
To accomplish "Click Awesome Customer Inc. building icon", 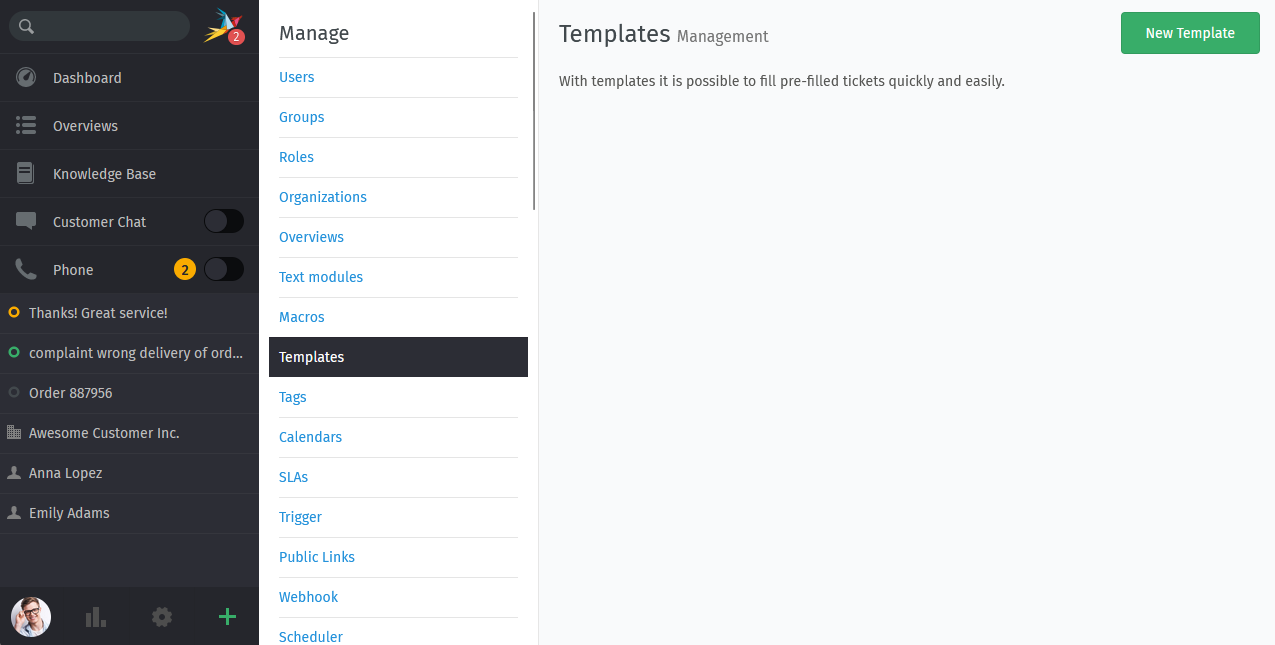I will click(14, 433).
